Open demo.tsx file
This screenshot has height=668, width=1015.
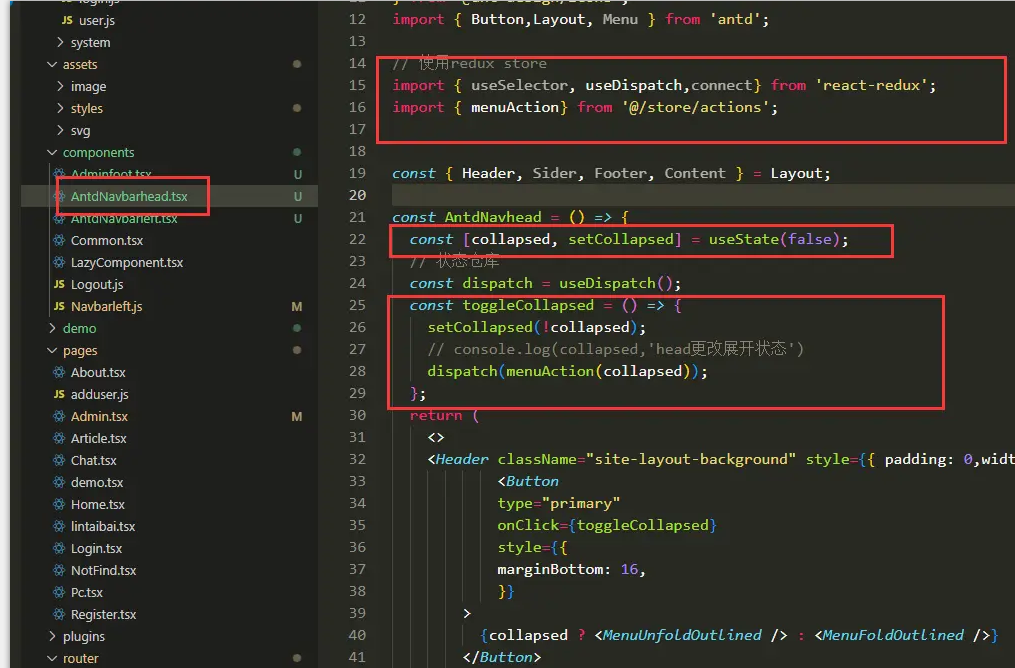[96, 483]
